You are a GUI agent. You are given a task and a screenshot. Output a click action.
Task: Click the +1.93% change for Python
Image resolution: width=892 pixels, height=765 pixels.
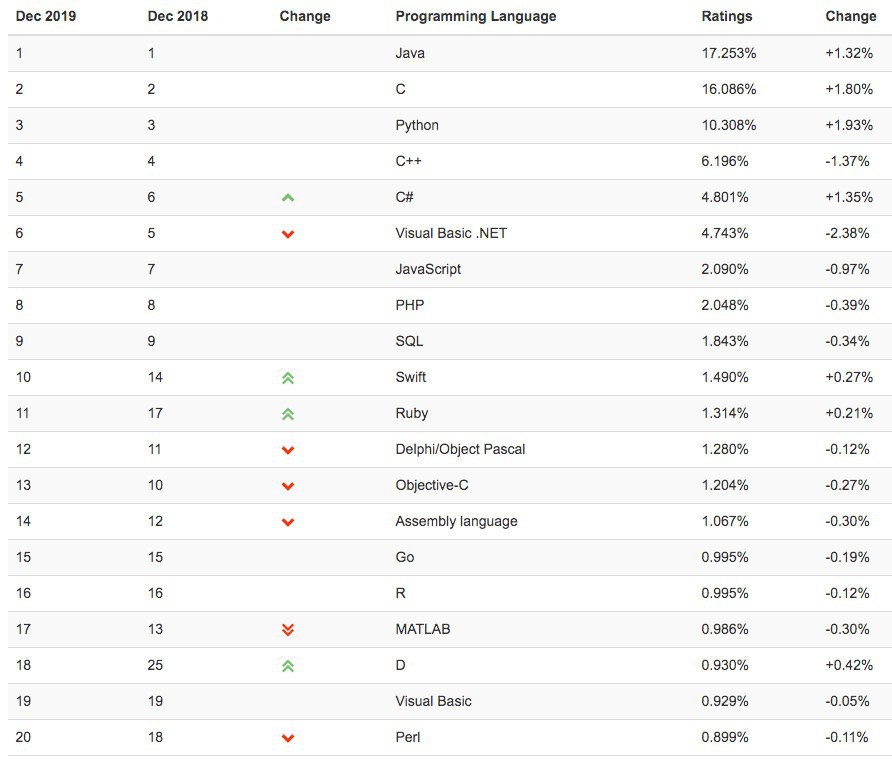pyautogui.click(x=849, y=125)
